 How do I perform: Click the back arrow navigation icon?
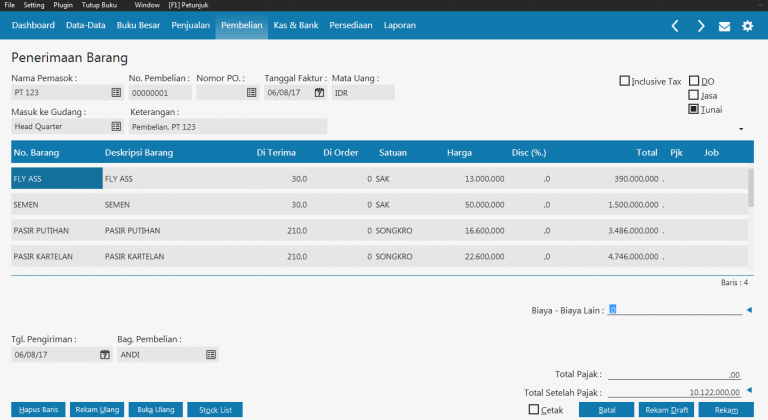click(675, 25)
